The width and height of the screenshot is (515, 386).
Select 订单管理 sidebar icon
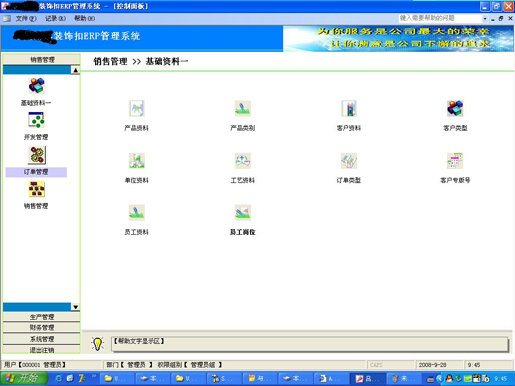tap(37, 155)
